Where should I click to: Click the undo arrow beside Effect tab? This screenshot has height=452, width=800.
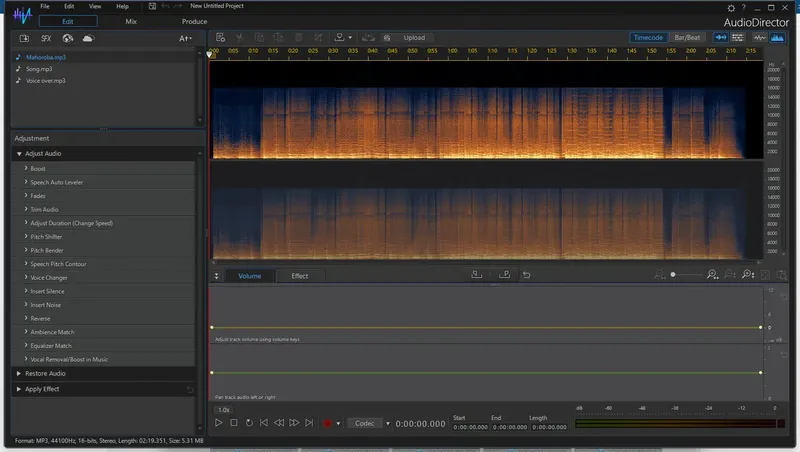click(526, 275)
